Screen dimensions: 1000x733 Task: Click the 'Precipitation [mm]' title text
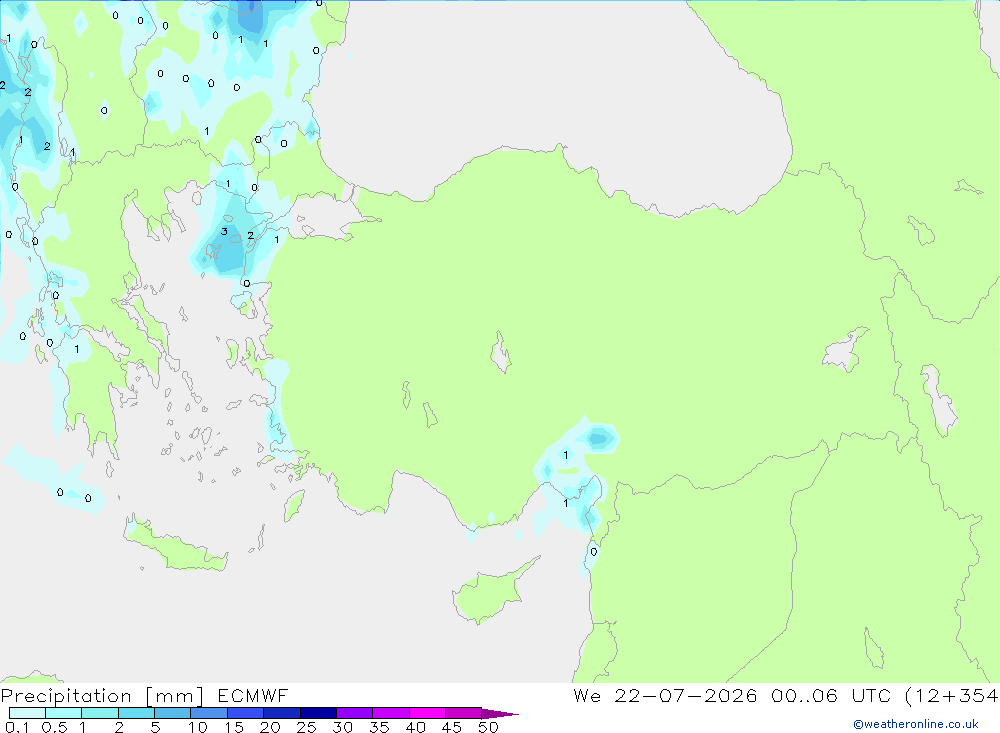pyautogui.click(x=102, y=696)
